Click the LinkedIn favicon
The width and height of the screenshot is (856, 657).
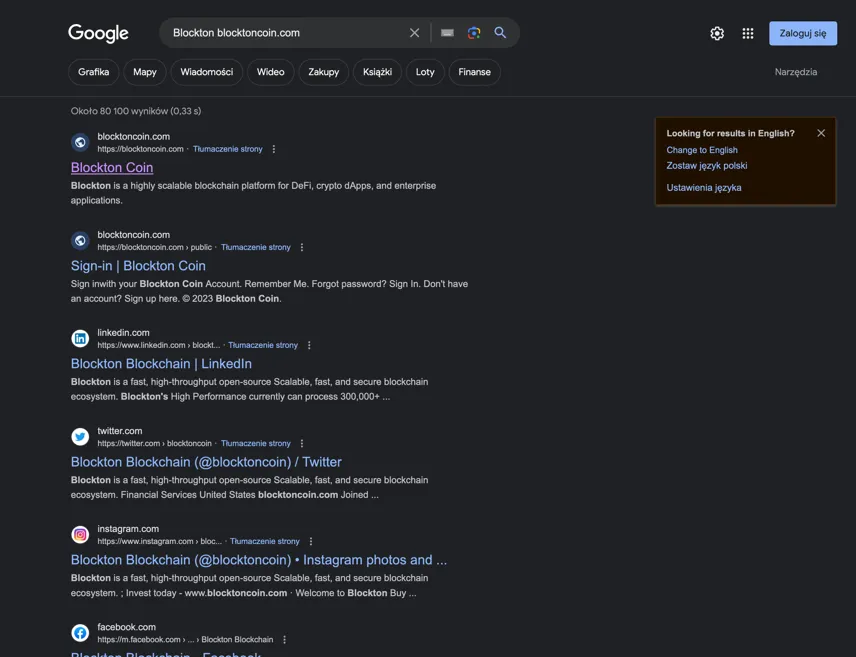click(x=80, y=339)
